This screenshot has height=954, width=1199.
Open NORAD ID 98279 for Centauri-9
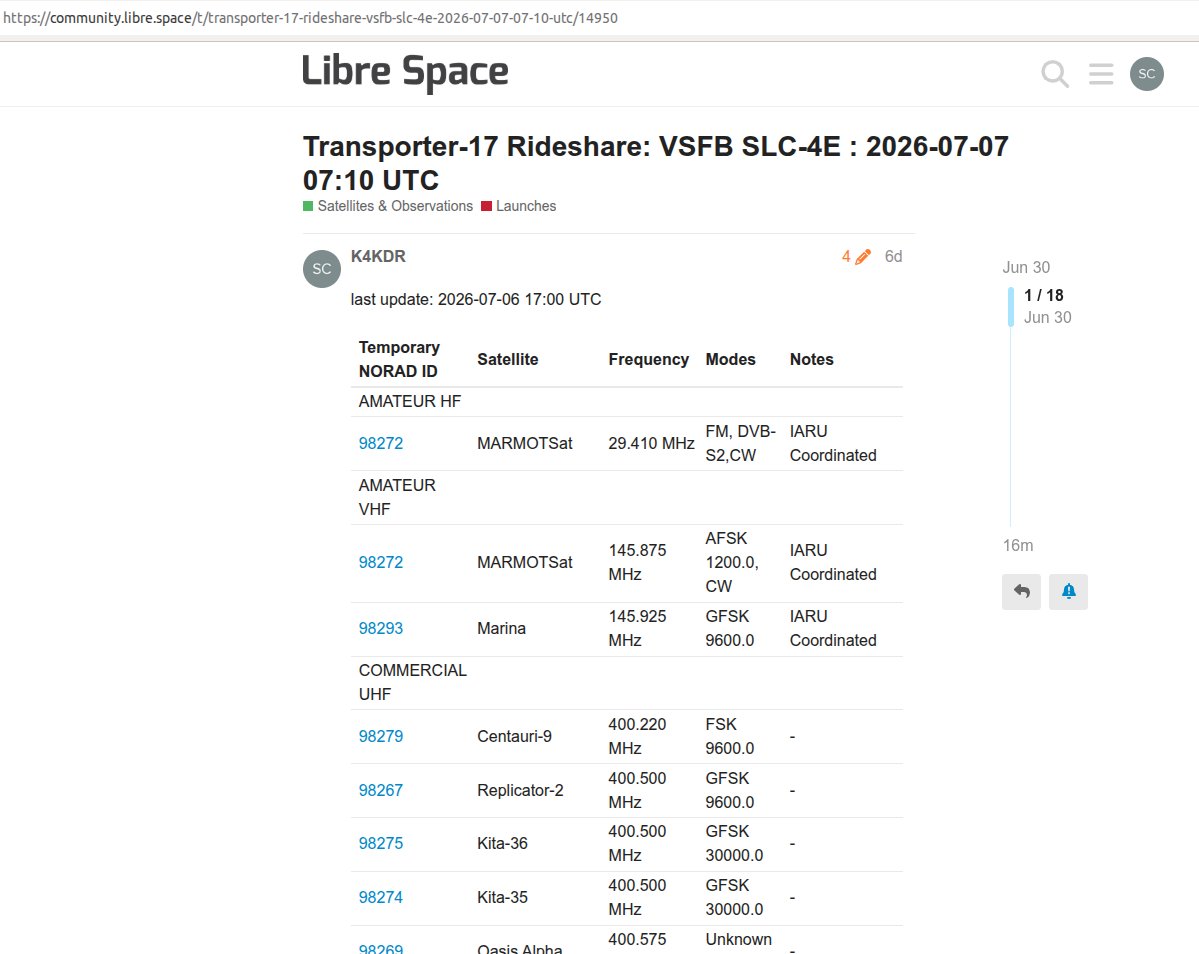[x=381, y=736]
